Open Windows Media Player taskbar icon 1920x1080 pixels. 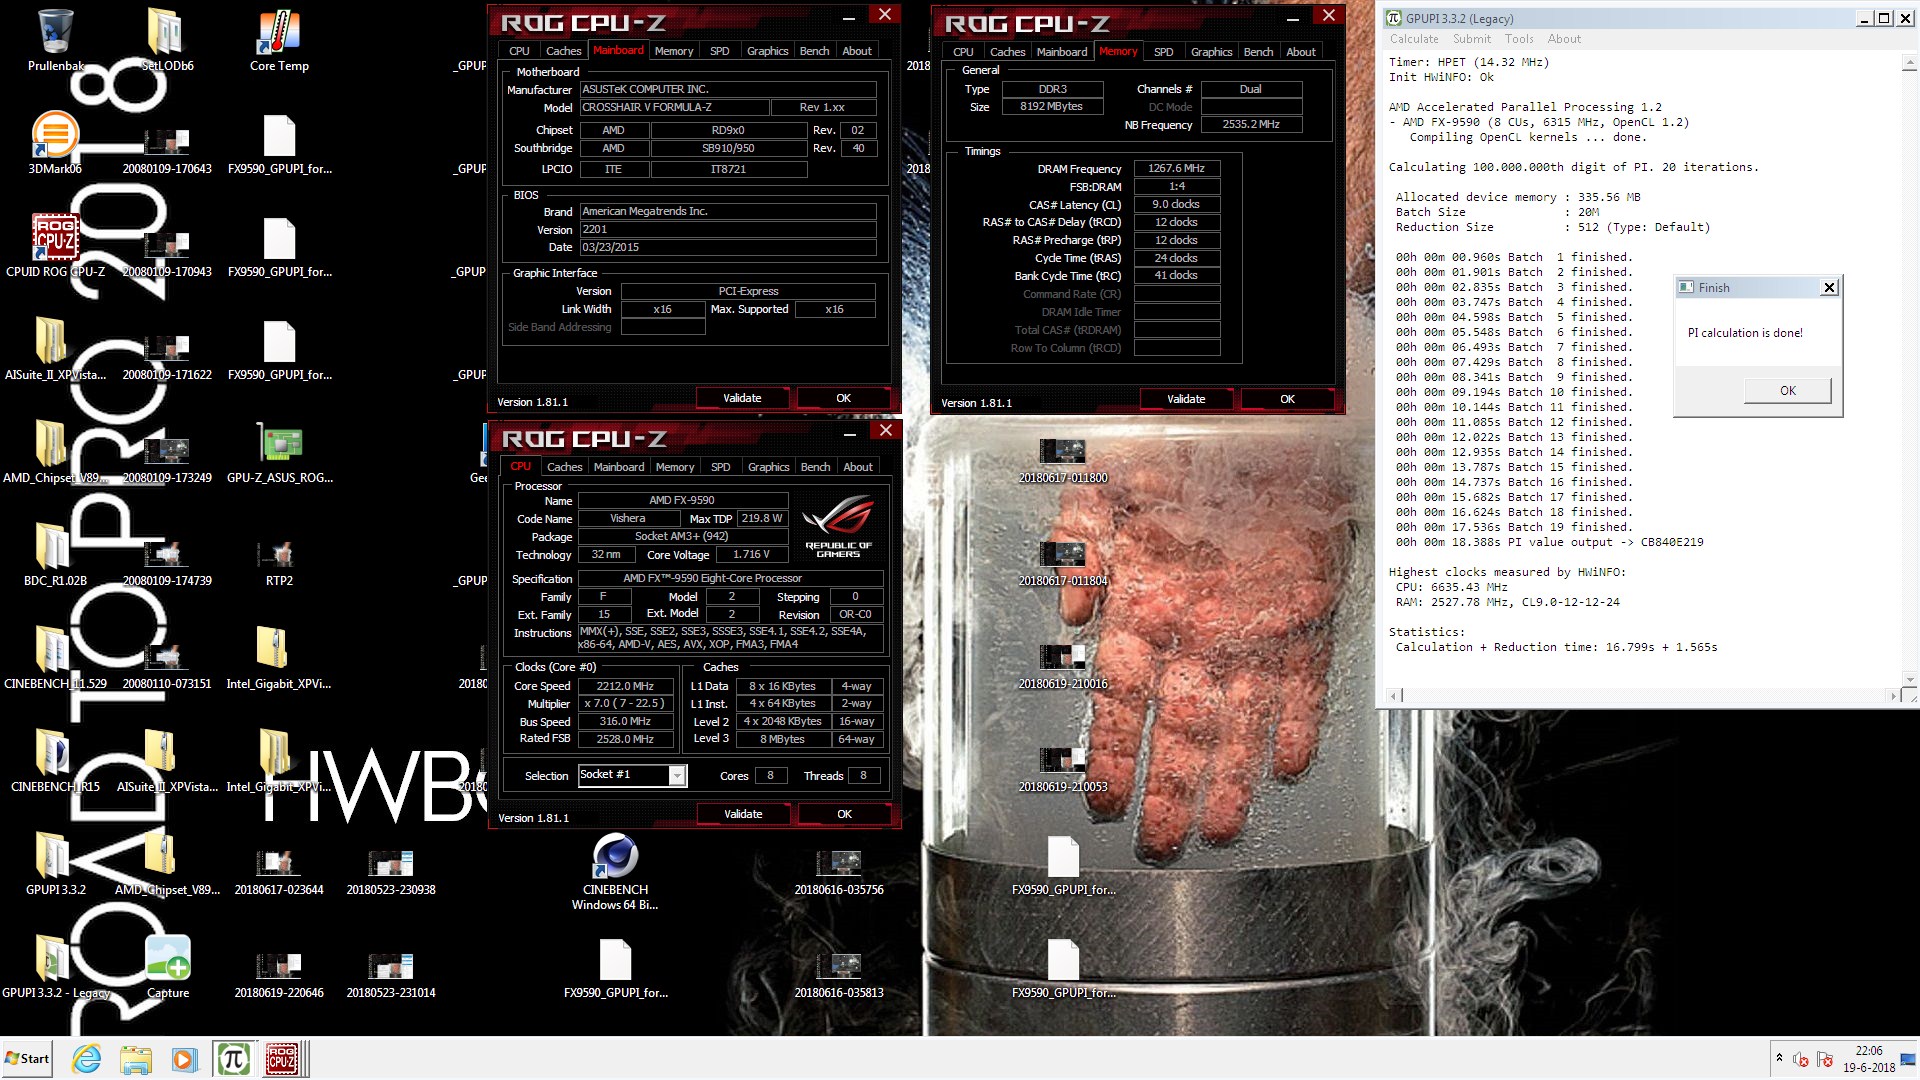coord(183,1059)
